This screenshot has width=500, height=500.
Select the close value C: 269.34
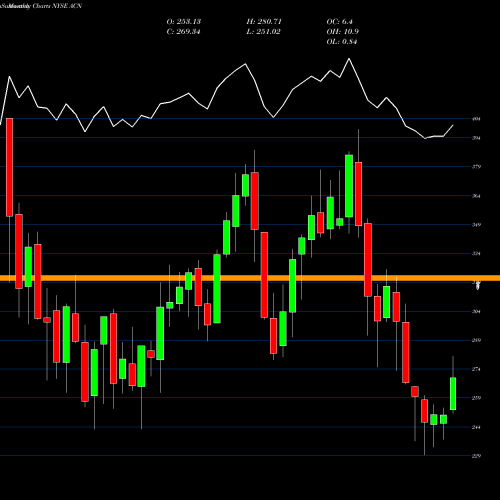tap(183, 32)
